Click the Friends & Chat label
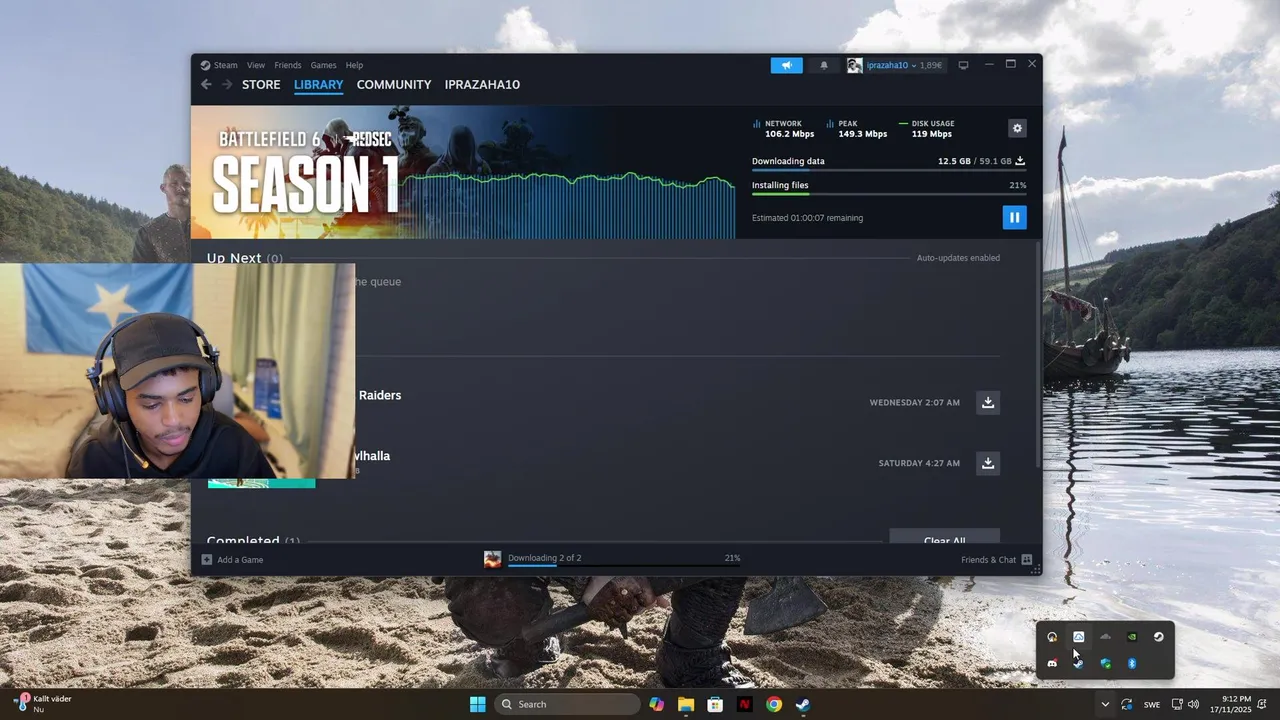Image resolution: width=1280 pixels, height=720 pixels. pos(988,560)
